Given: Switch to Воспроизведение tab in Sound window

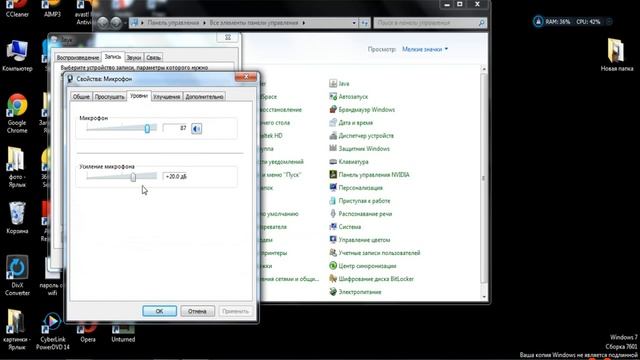Looking at the screenshot, I should click(x=78, y=58).
